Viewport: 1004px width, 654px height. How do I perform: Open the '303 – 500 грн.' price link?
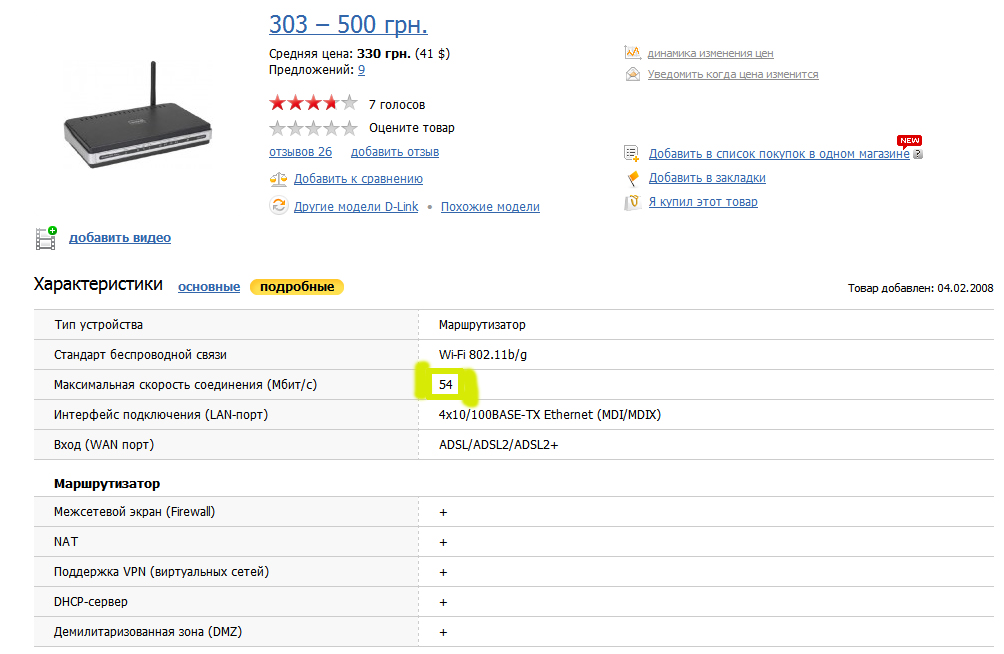point(348,24)
